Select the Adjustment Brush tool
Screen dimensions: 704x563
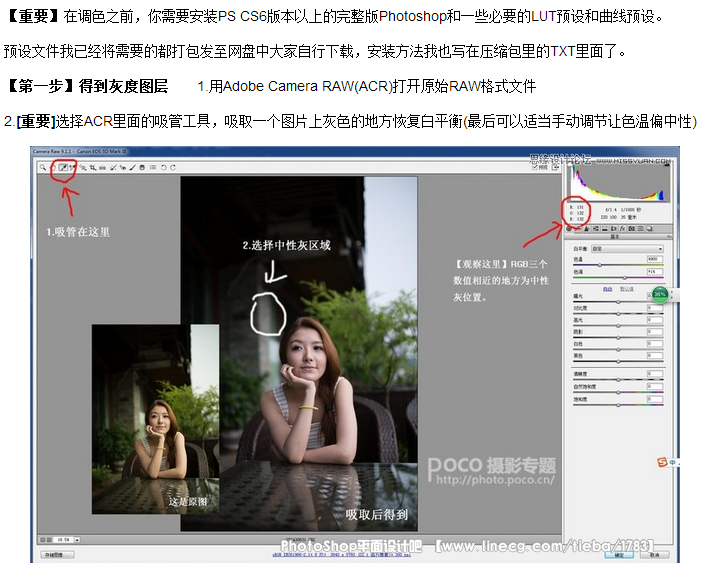(133, 167)
